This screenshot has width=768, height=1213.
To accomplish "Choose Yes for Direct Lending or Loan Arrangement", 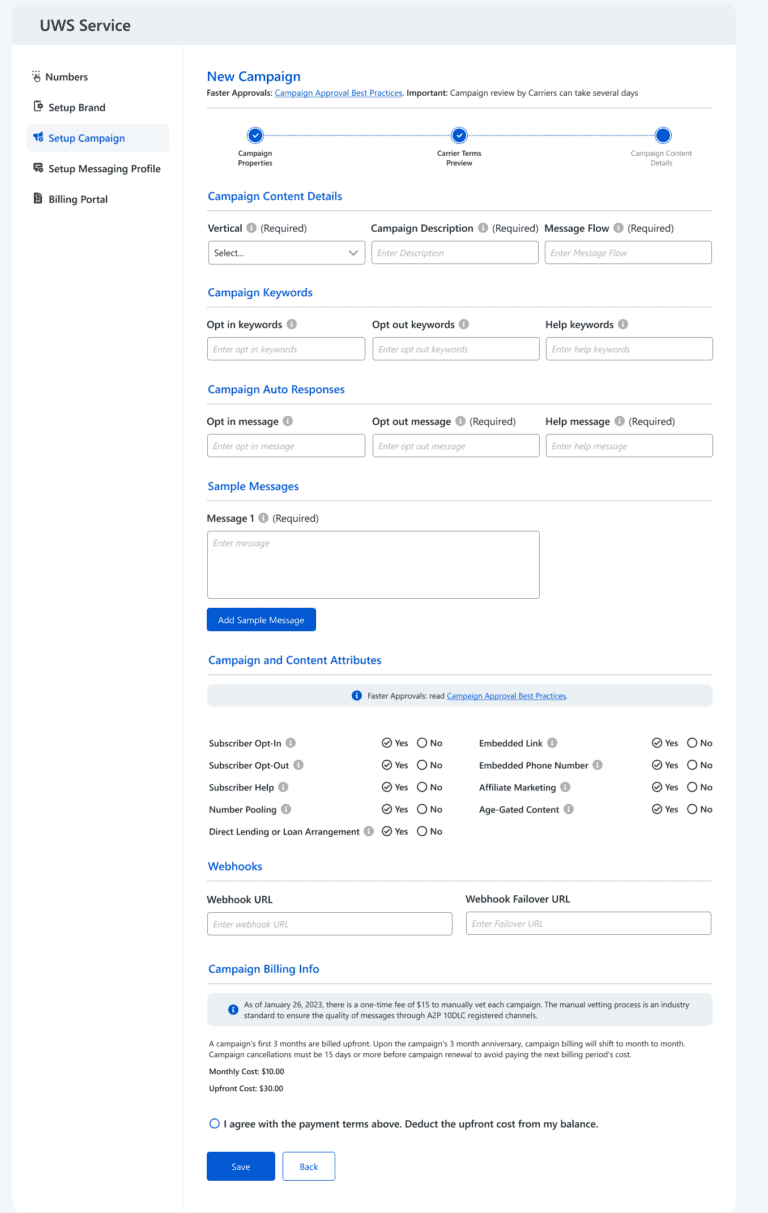I will pos(387,831).
